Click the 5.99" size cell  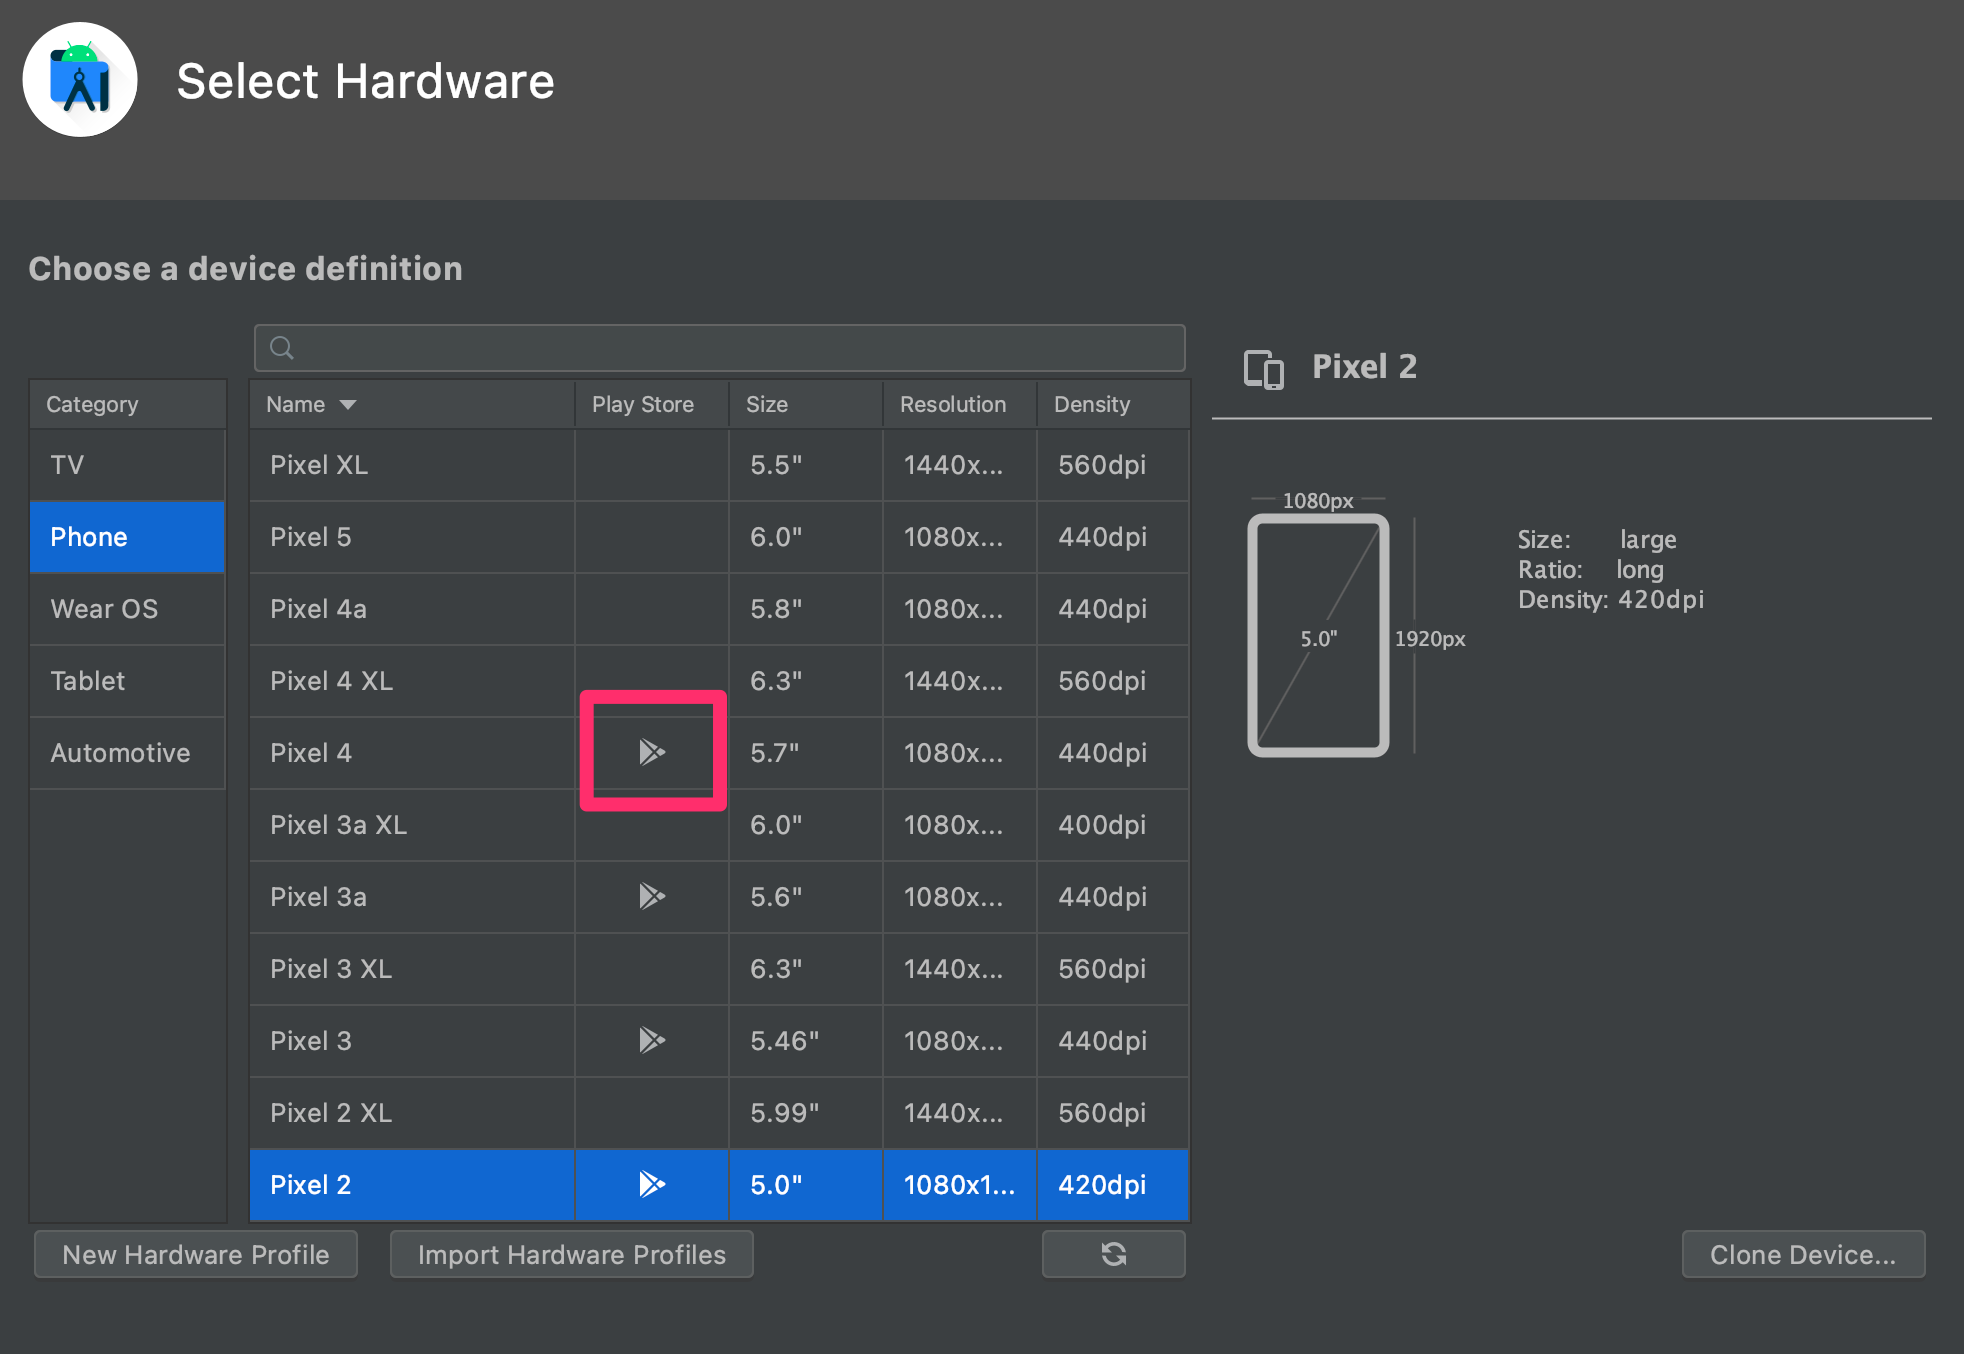(x=806, y=1113)
